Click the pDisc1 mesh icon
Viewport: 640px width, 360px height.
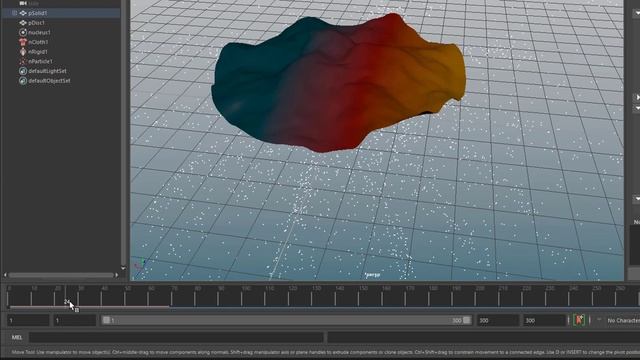point(23,23)
